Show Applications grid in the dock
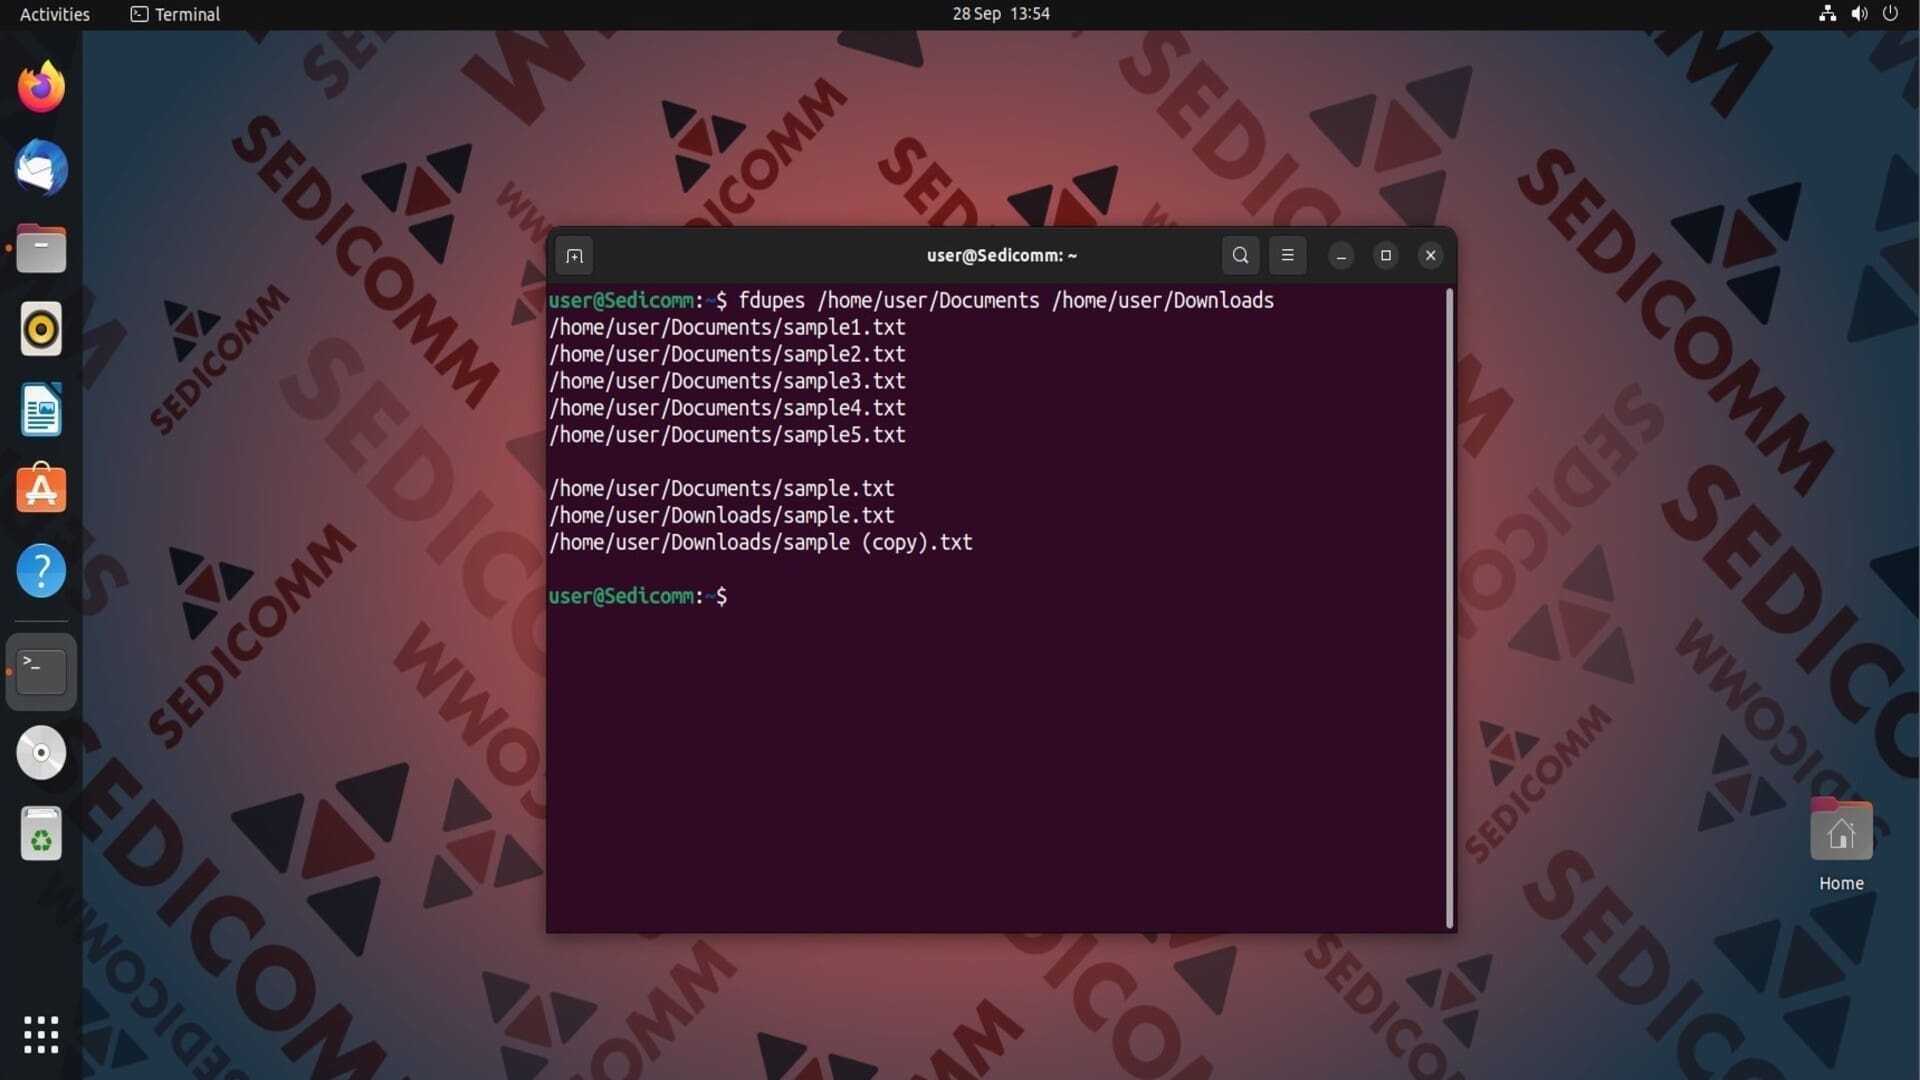 coord(41,1035)
